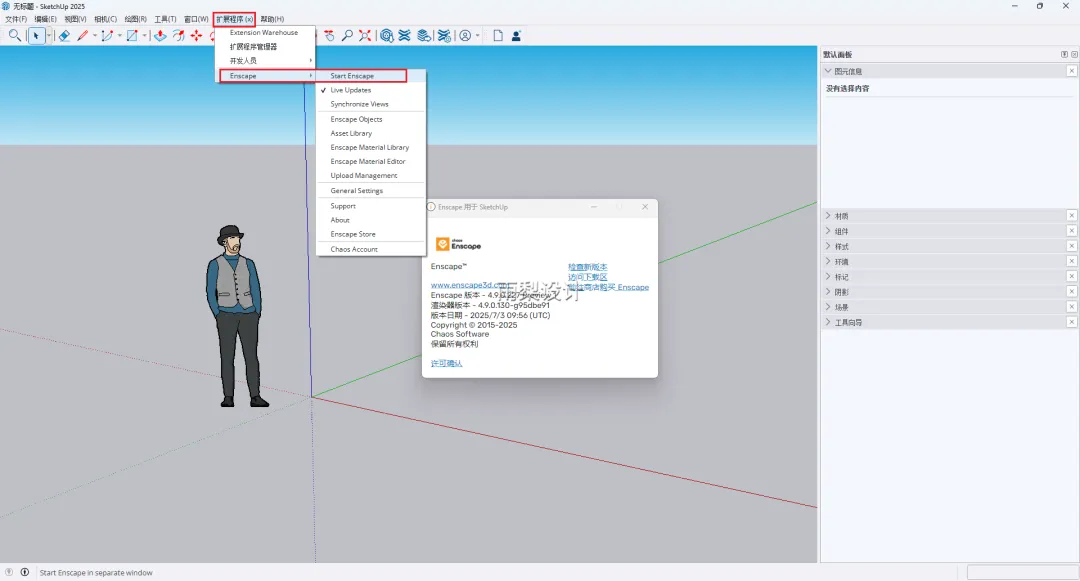1080x581 pixels.
Task: Open Enscape Material Library
Action: (x=371, y=147)
